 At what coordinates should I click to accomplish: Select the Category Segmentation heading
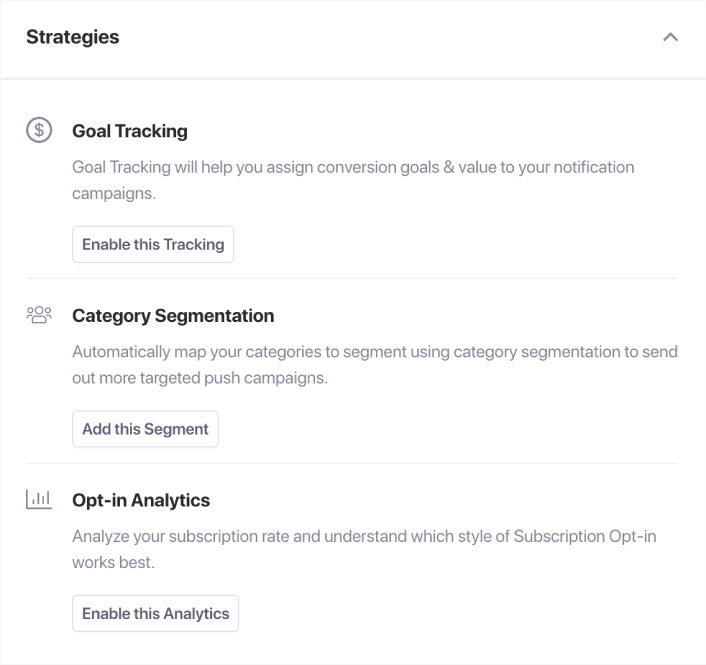coord(173,316)
